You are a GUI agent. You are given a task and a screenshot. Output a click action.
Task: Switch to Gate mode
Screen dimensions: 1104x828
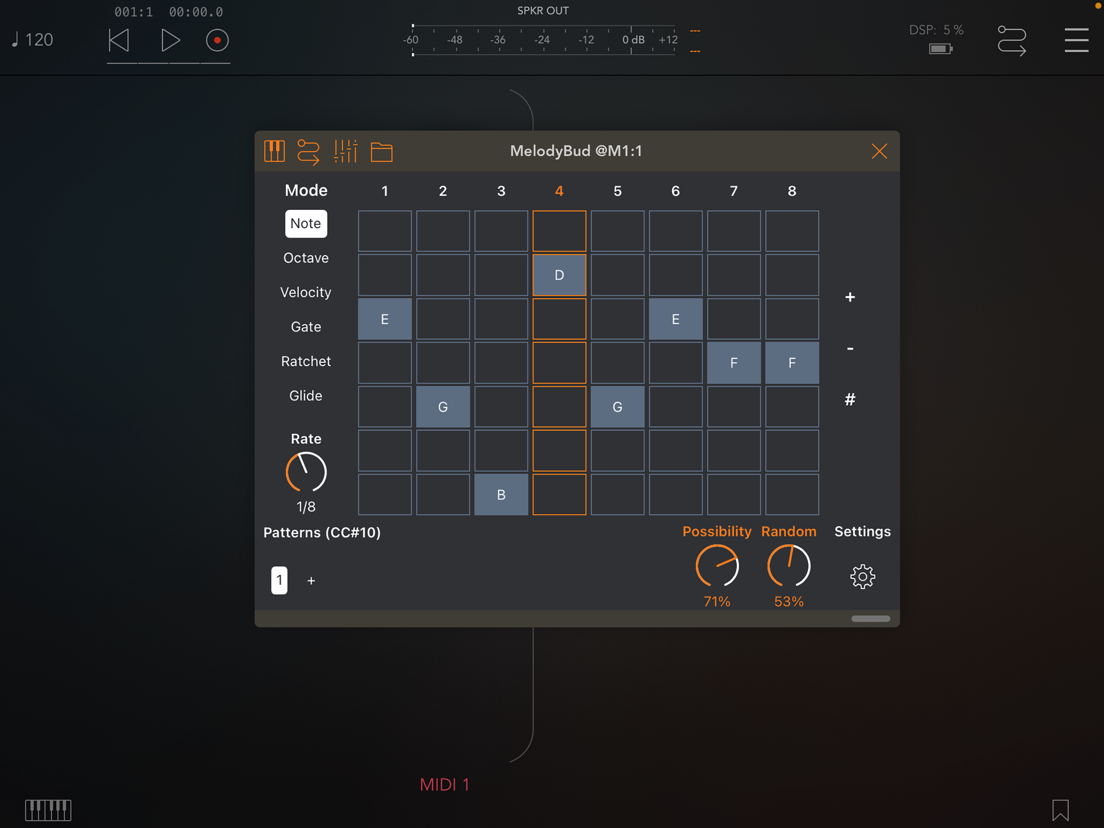[x=306, y=327]
